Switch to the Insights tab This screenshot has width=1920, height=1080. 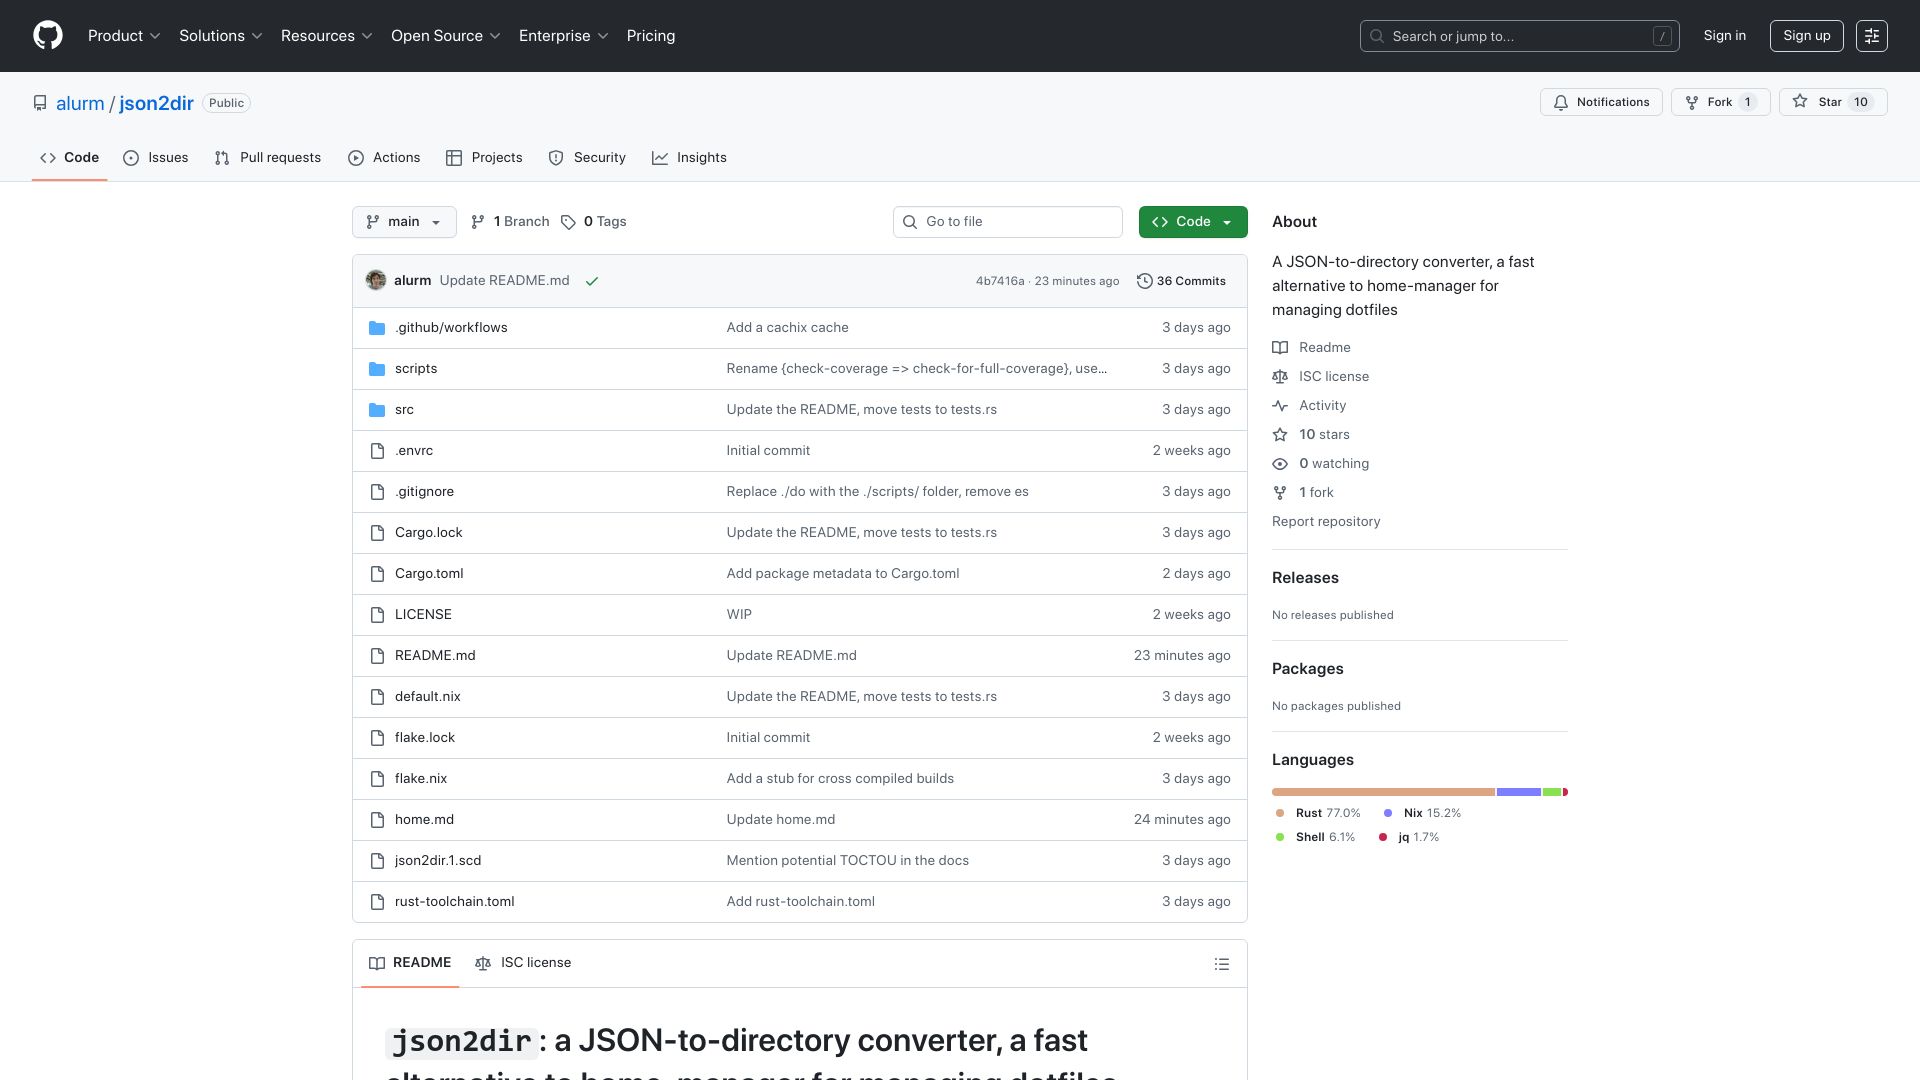point(689,158)
